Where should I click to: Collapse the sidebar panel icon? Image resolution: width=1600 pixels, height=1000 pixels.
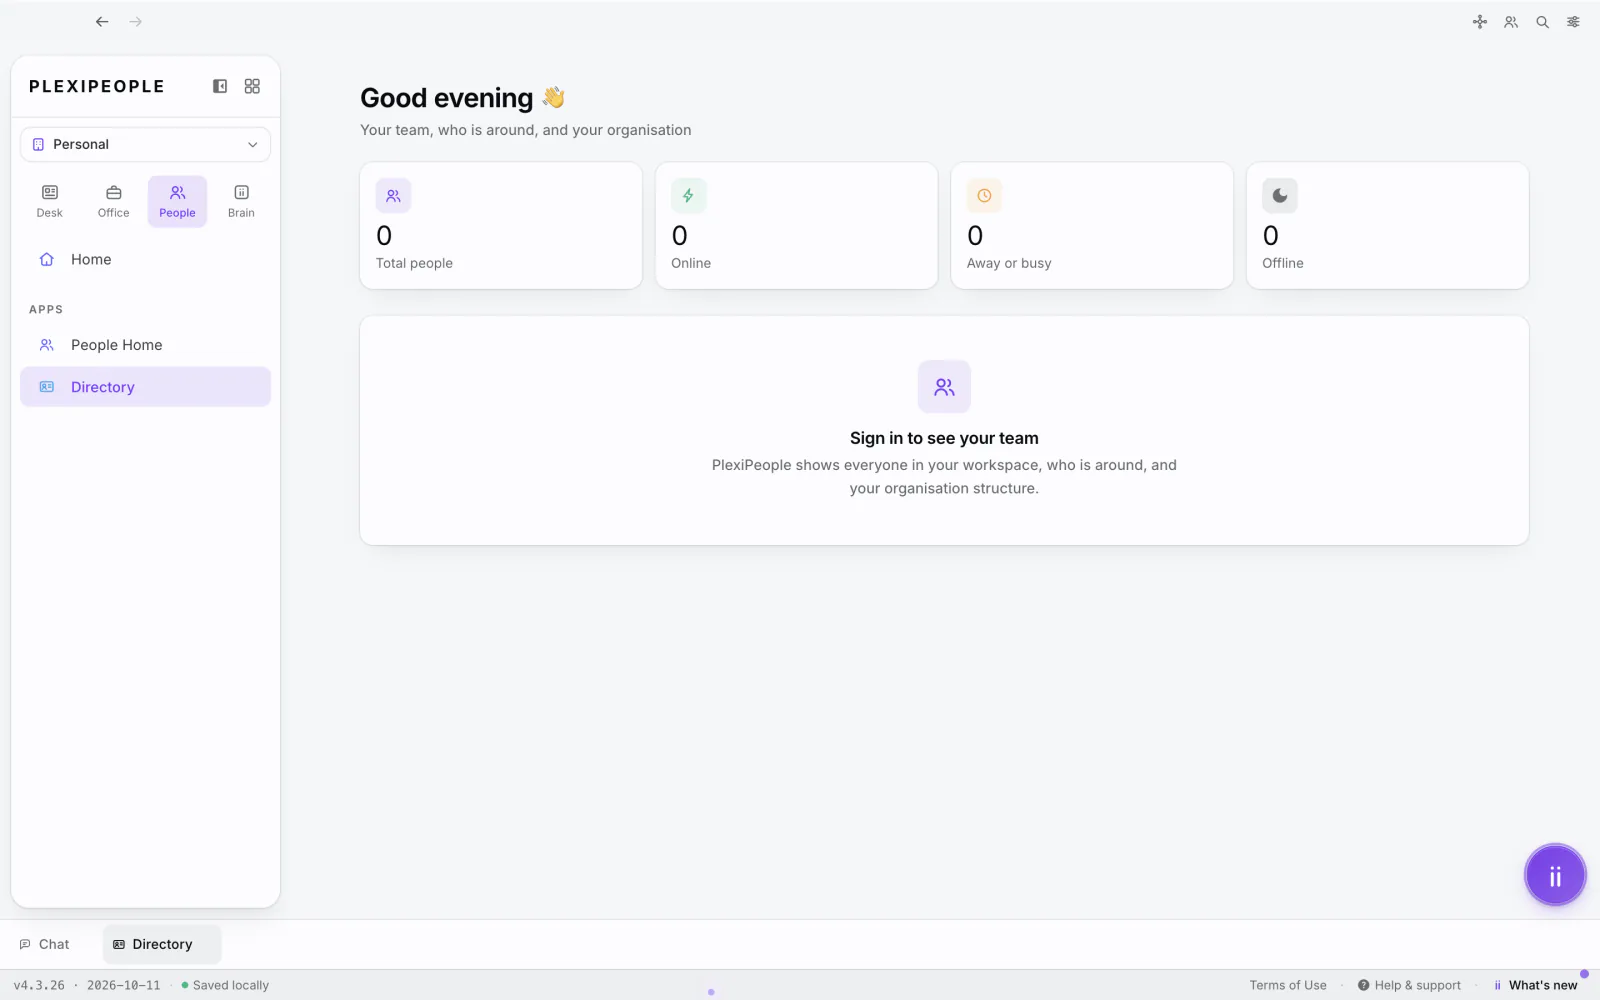(220, 86)
